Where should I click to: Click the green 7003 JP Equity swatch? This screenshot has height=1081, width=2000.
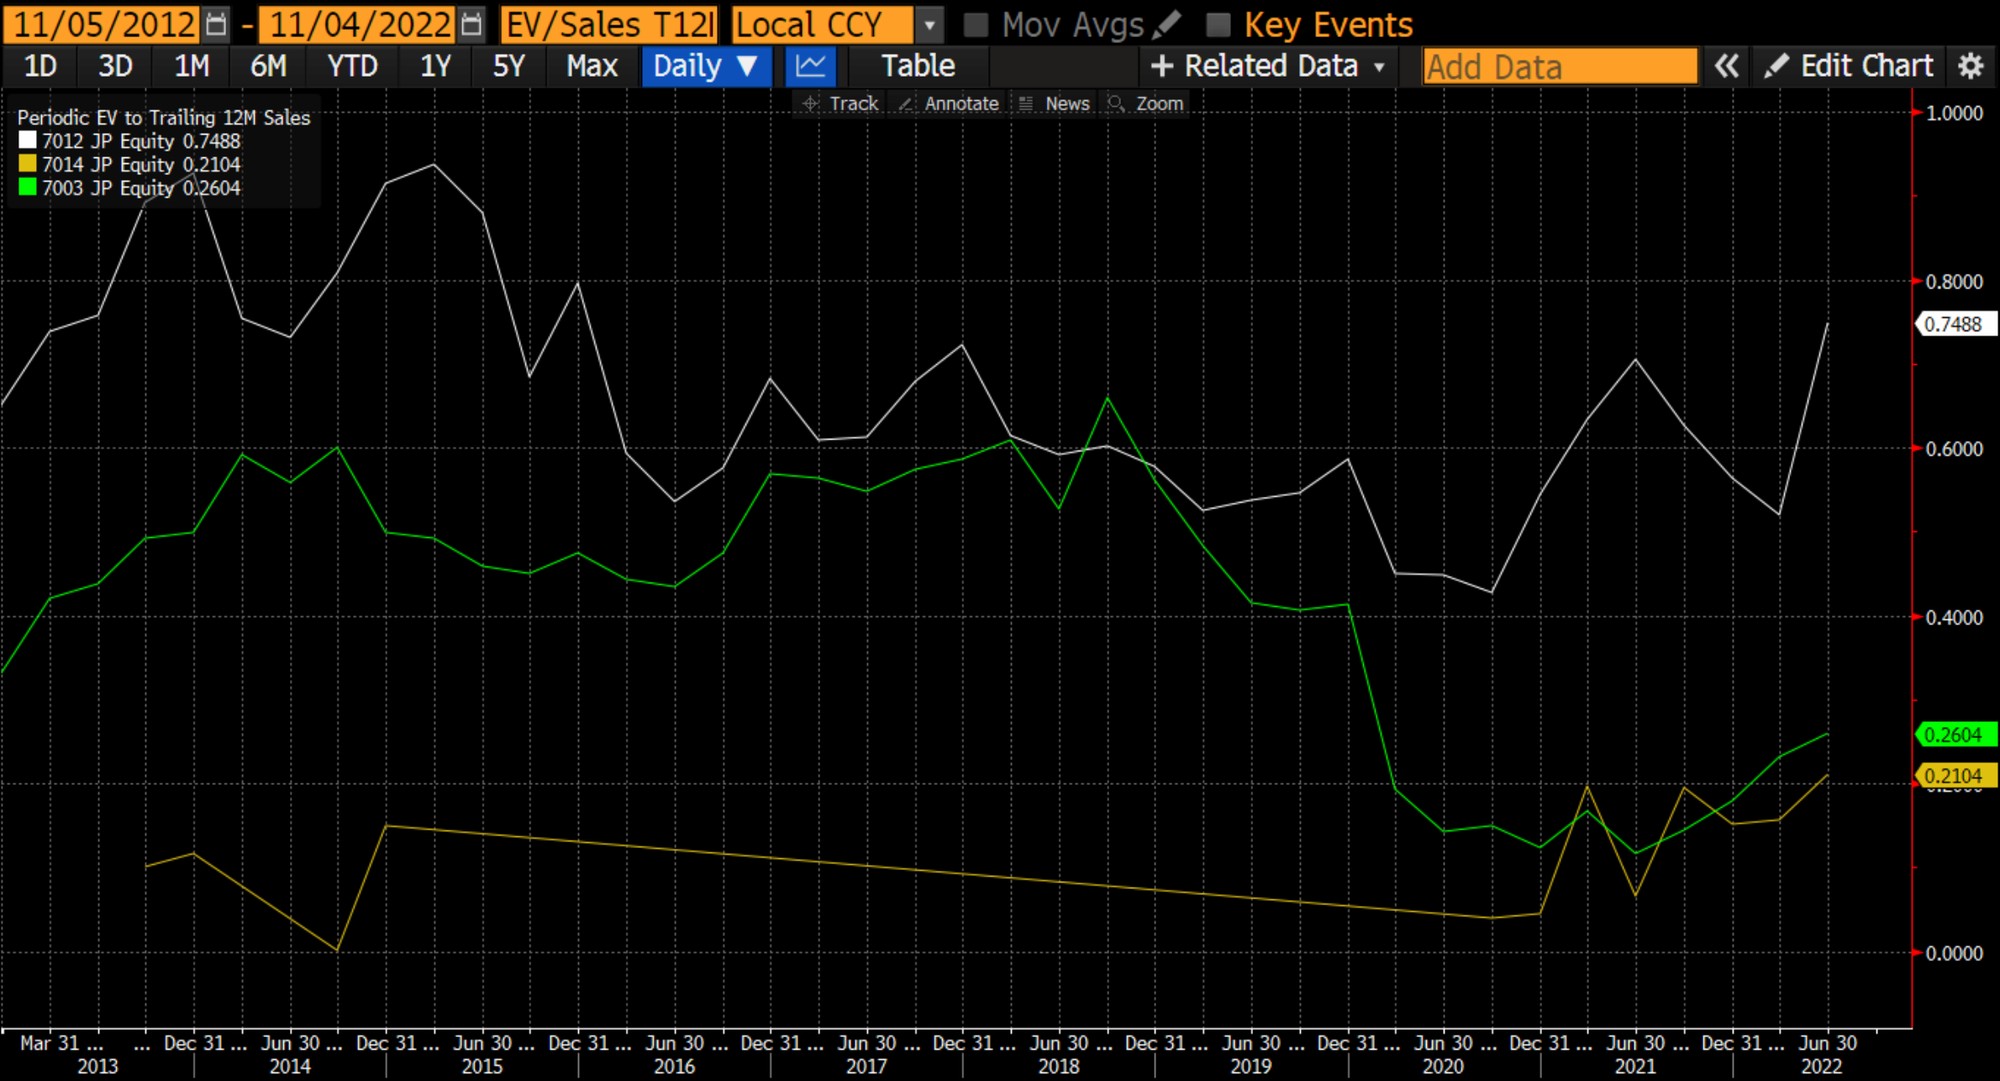point(28,187)
